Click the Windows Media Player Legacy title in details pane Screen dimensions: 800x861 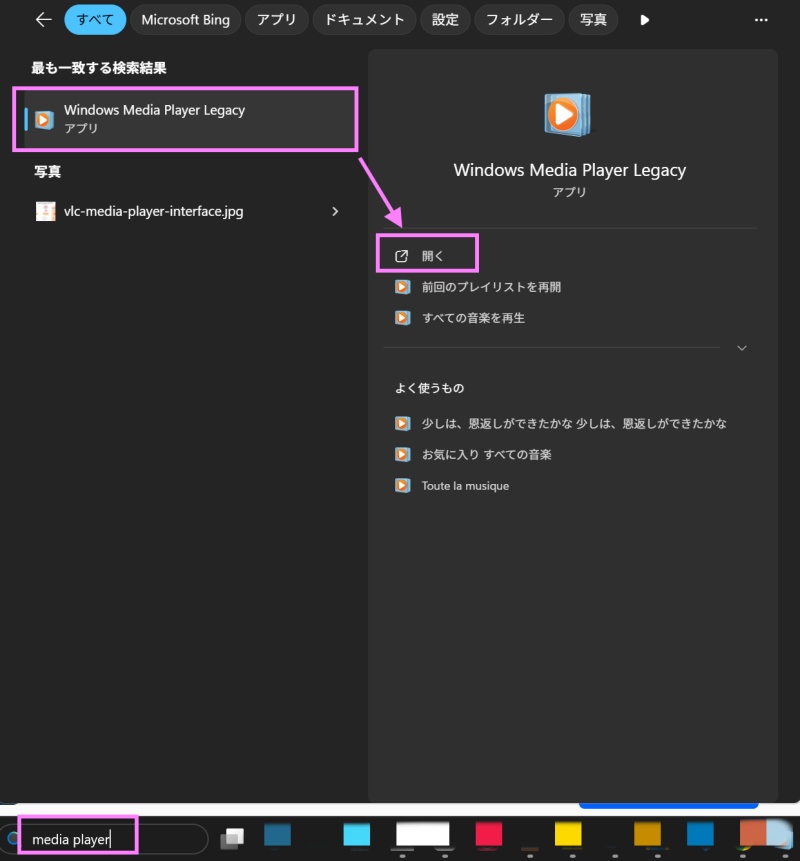[569, 170]
